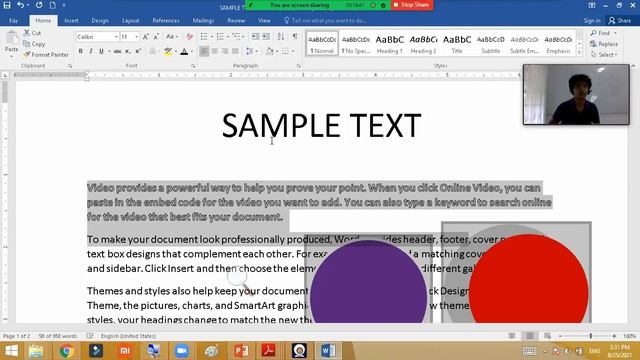
Task: Click Sign in link
Action: [592, 20]
